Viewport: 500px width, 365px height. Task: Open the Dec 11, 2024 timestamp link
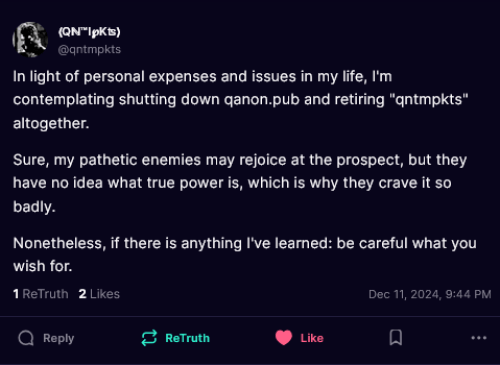click(430, 294)
